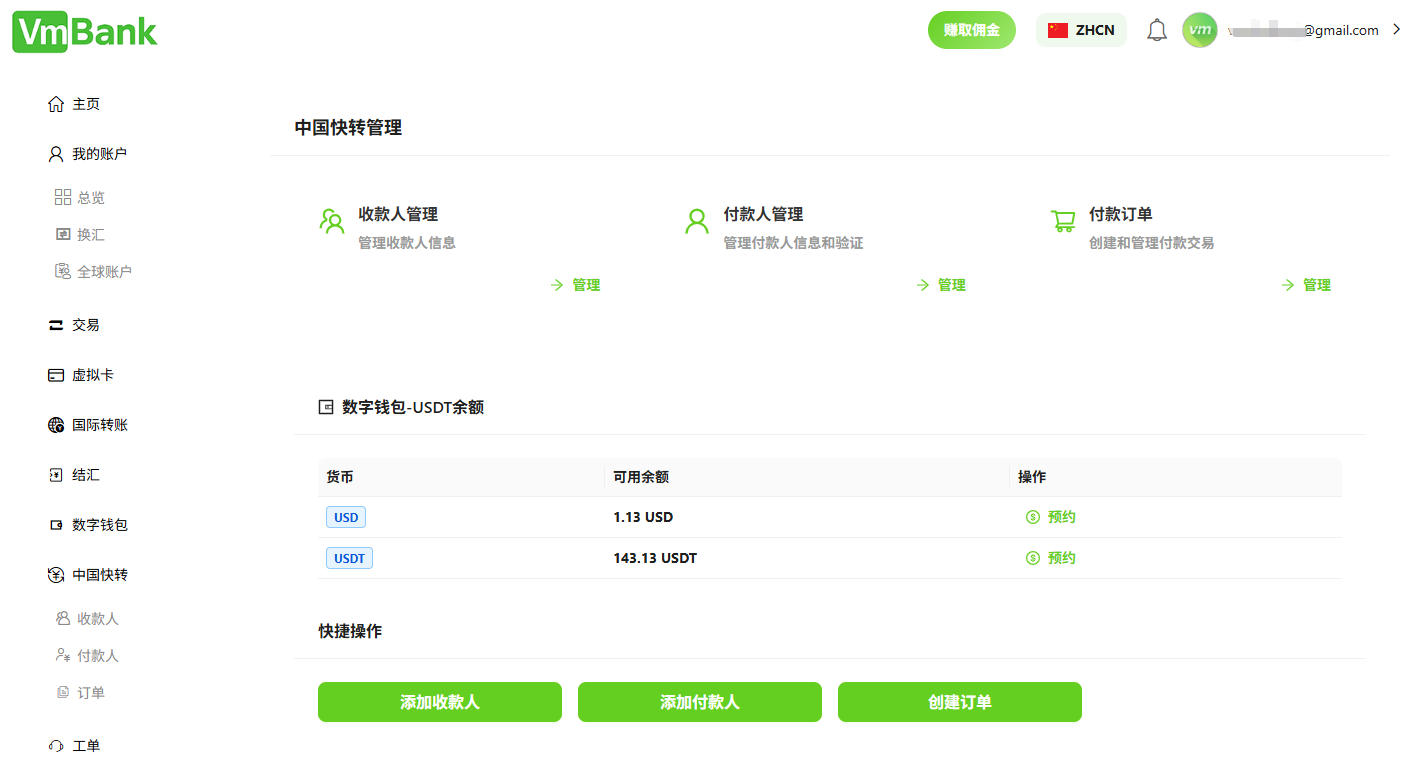
Task: Select the 交易 sidebar icon
Action: 56,324
